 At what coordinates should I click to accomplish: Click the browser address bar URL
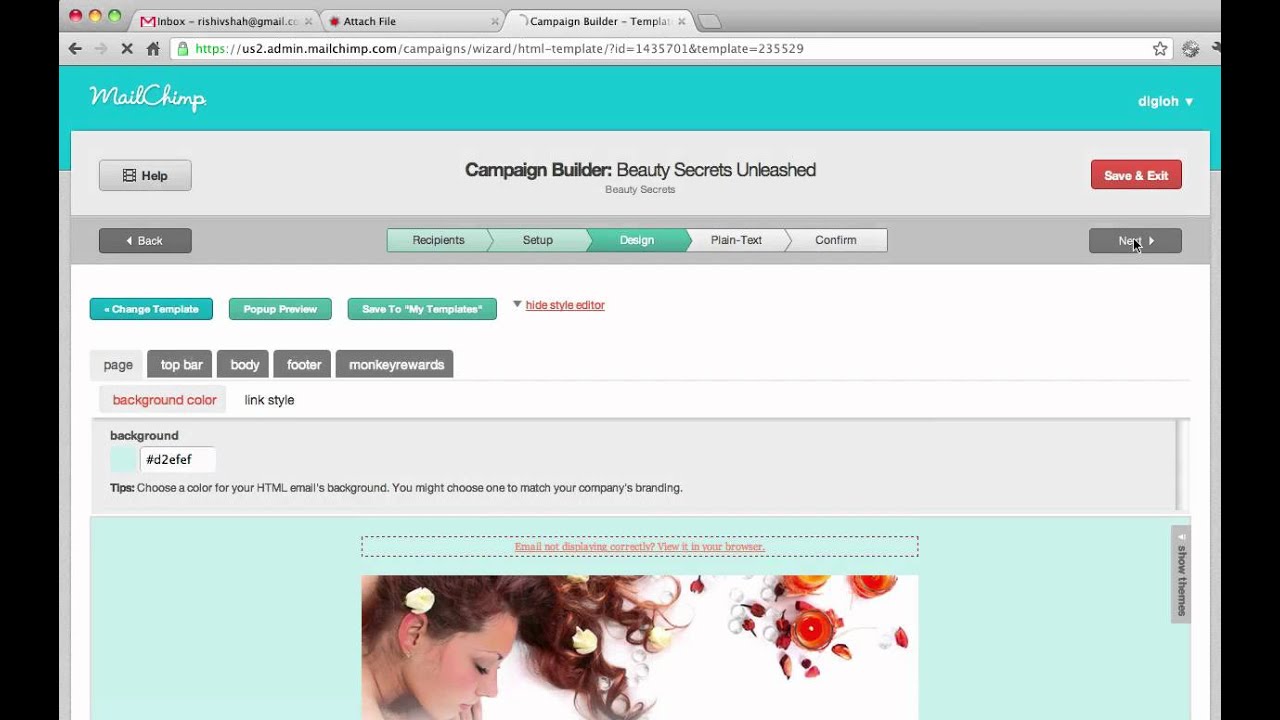click(499, 48)
